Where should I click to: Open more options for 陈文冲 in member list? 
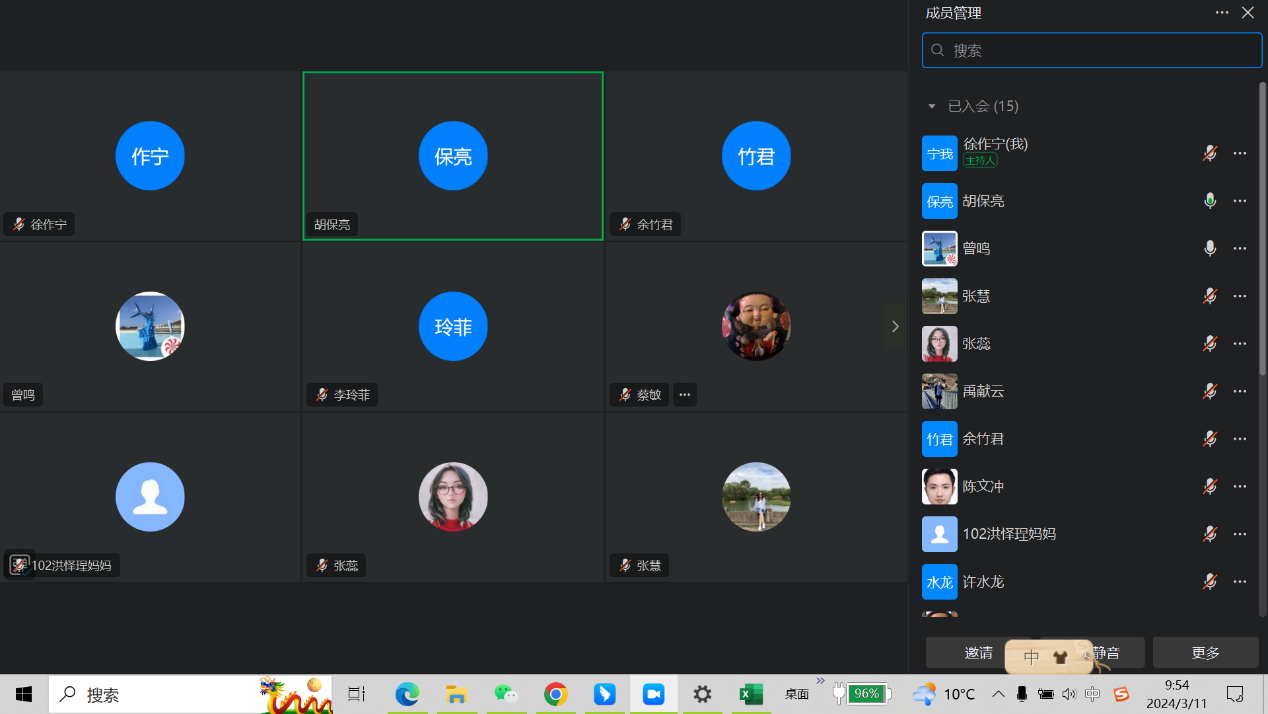point(1240,486)
